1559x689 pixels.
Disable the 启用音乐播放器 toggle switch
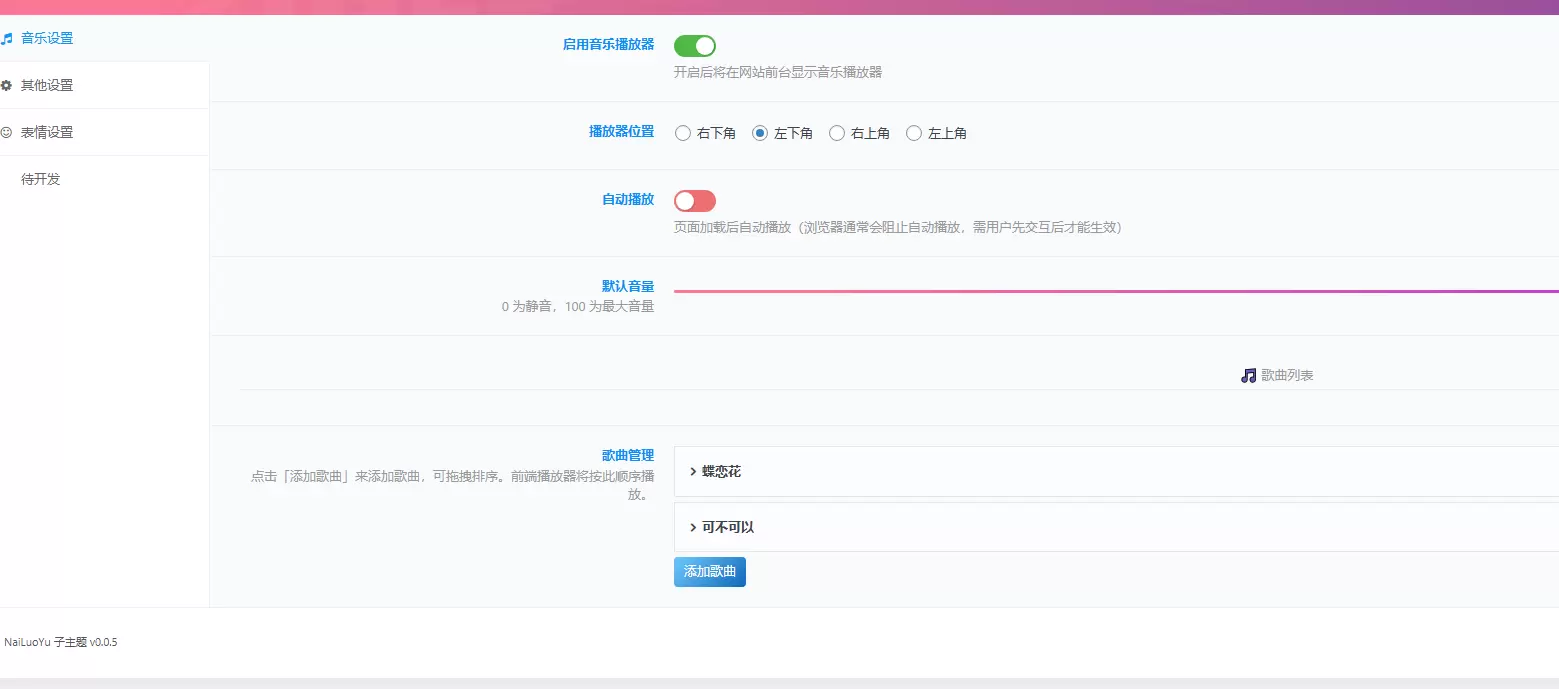tap(695, 45)
